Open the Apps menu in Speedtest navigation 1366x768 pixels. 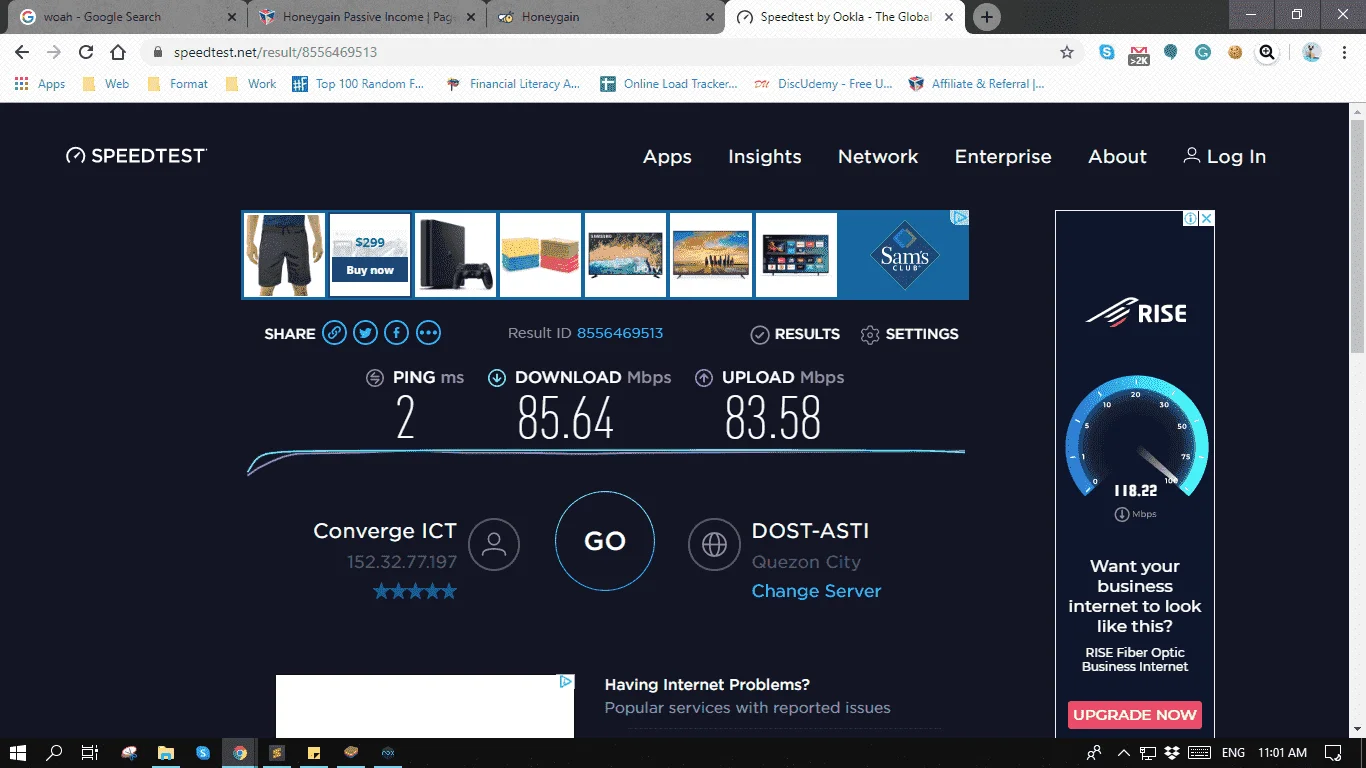coord(667,157)
